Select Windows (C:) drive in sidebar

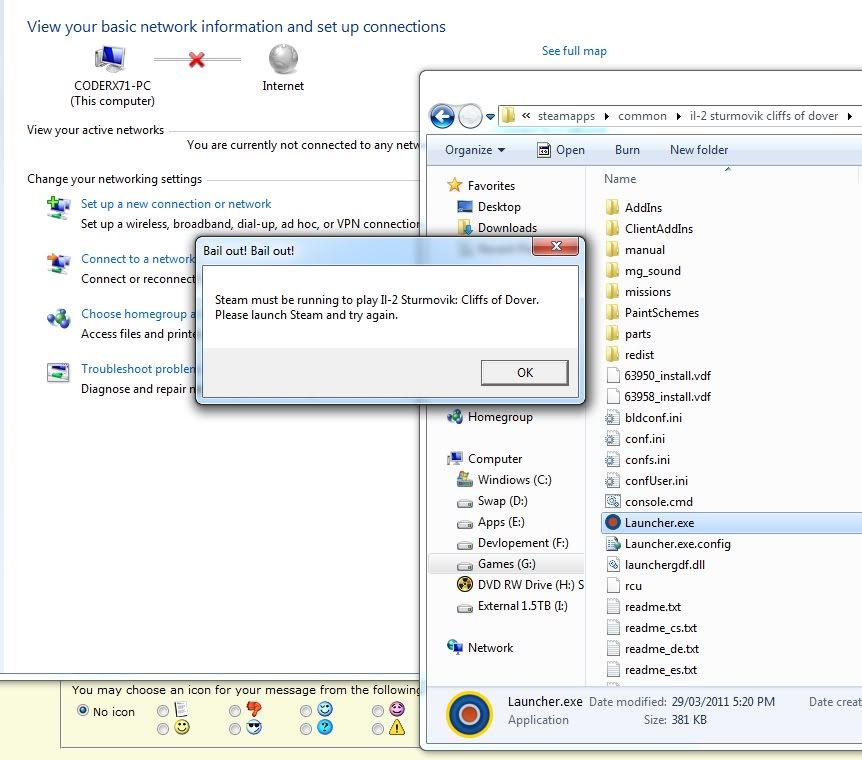(x=515, y=480)
